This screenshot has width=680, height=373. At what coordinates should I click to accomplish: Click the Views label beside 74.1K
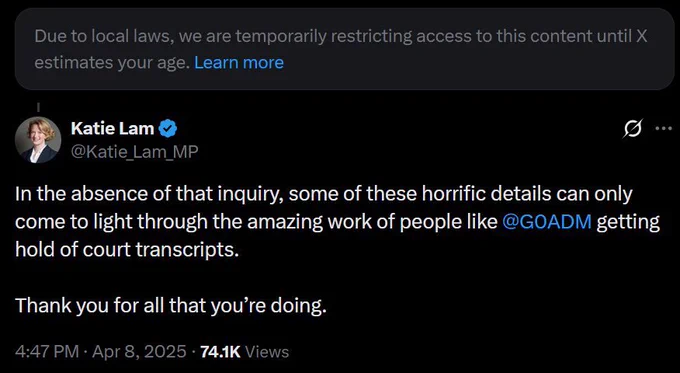[x=267, y=351]
